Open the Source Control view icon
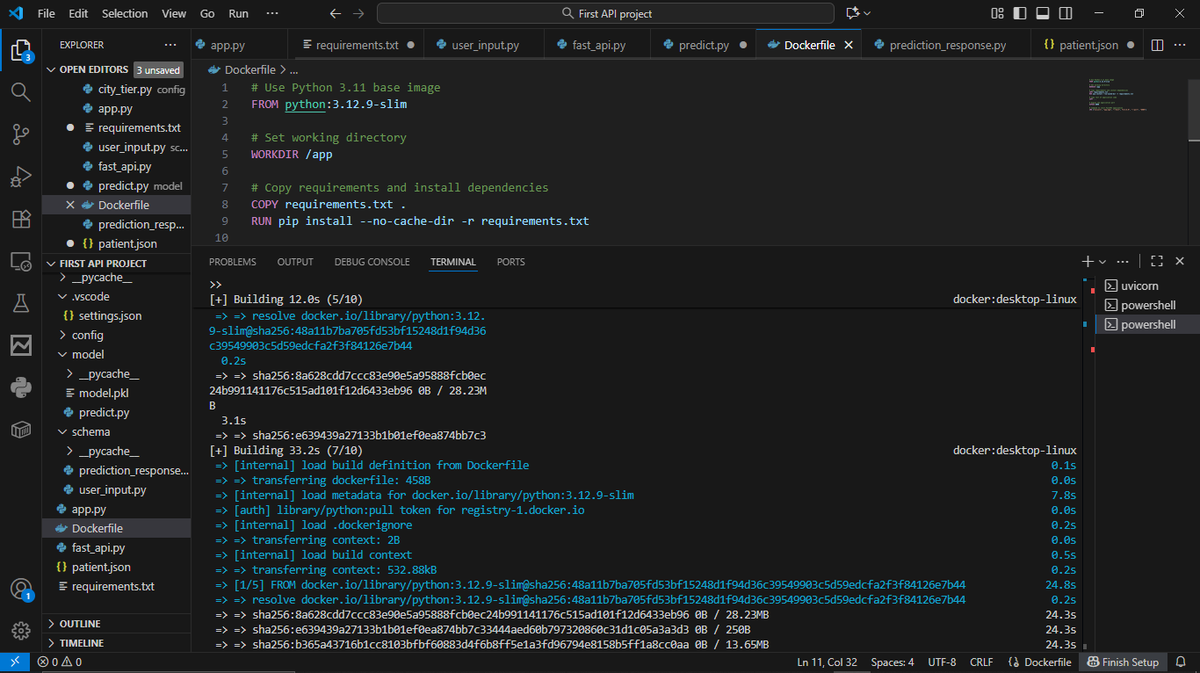Screen dimensions: 1200x673 (20, 134)
